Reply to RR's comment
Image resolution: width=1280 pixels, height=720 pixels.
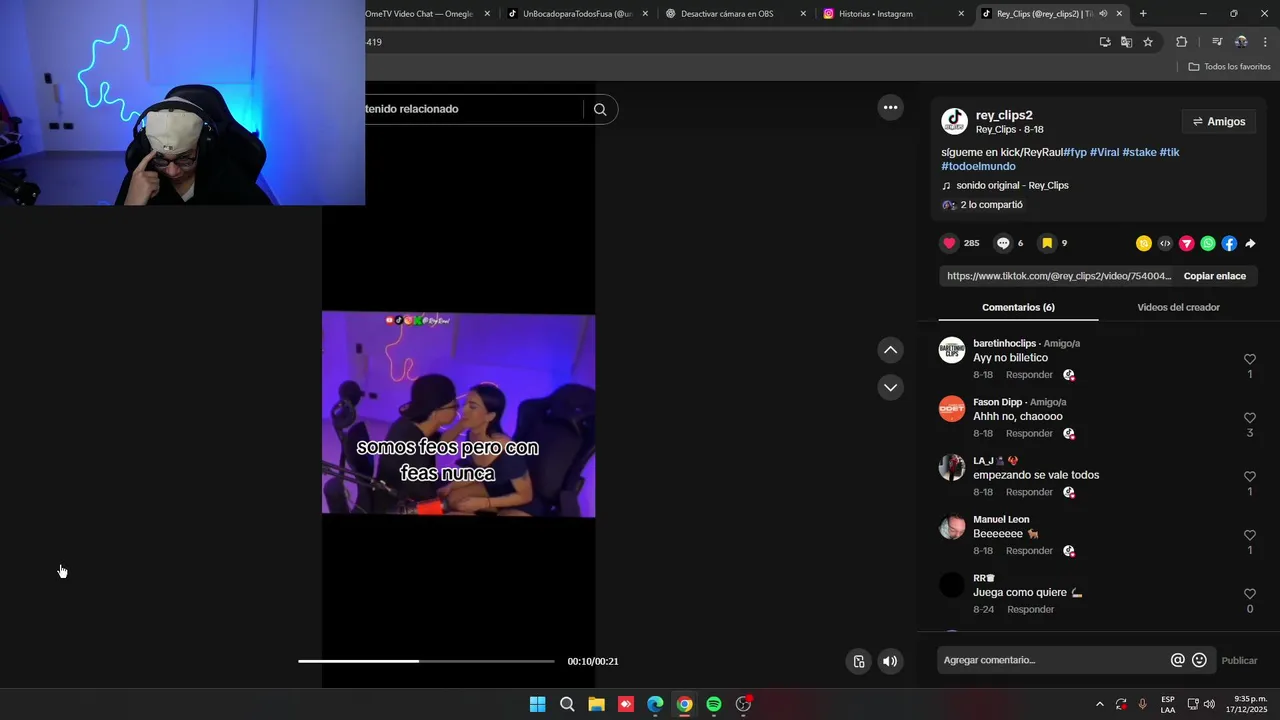(x=1030, y=609)
